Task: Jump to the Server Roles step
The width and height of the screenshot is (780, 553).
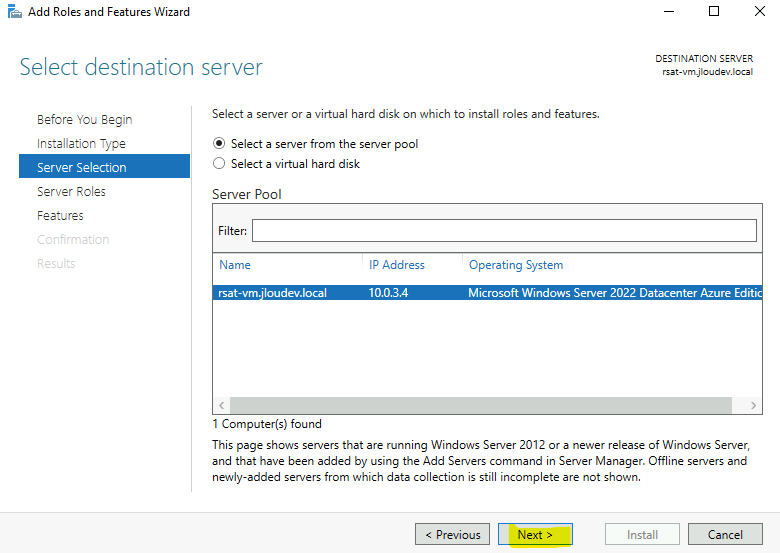Action: point(71,191)
